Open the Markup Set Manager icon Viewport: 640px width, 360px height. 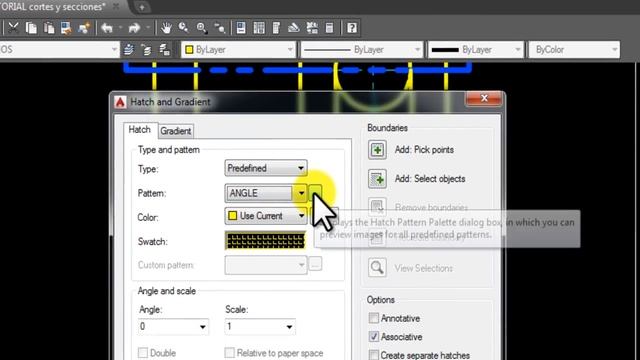click(x=312, y=28)
